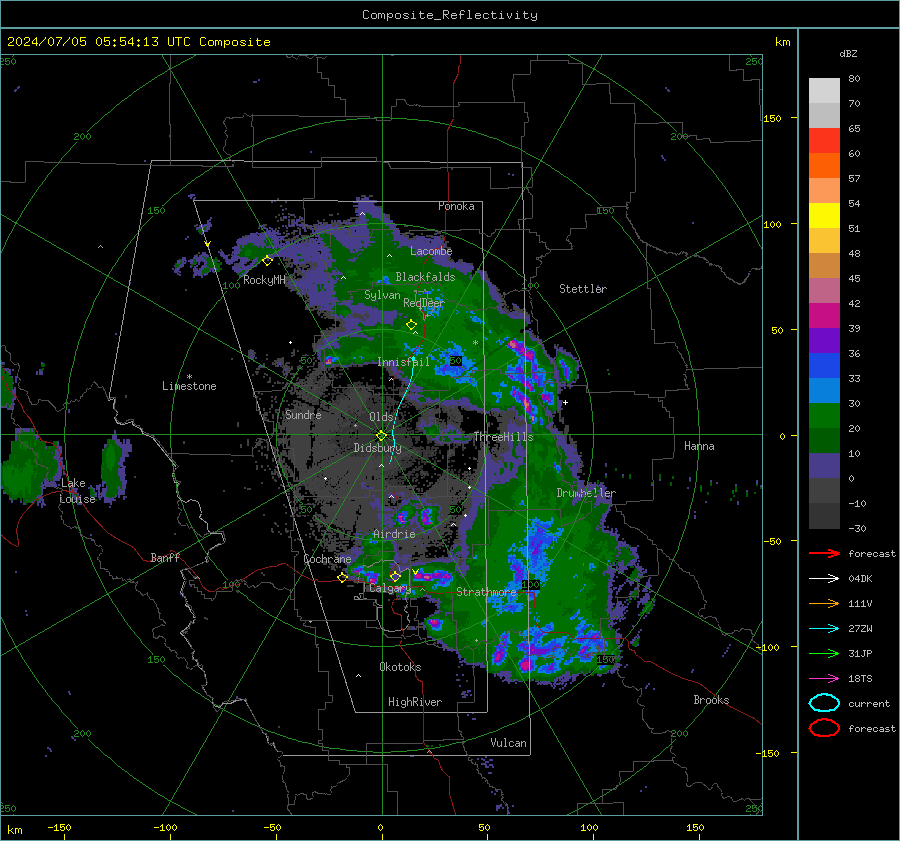Select the asterisk marker above Limestone label
Viewport: 900px width, 841px height.
point(189,377)
